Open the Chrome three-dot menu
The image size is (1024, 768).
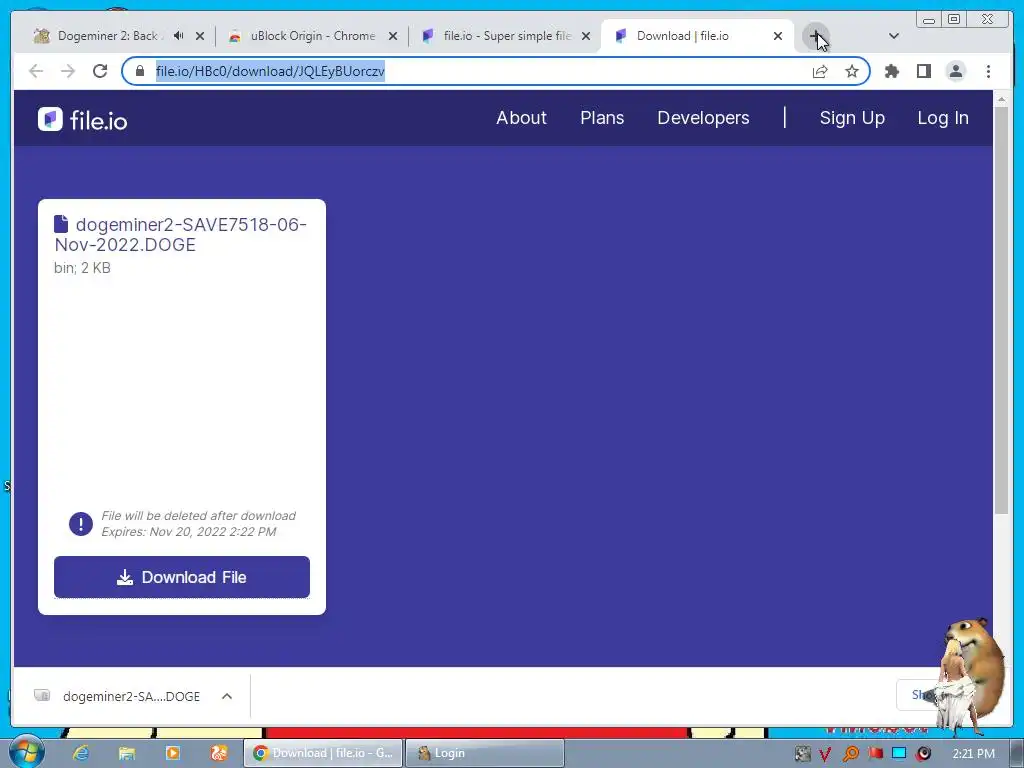tap(988, 71)
